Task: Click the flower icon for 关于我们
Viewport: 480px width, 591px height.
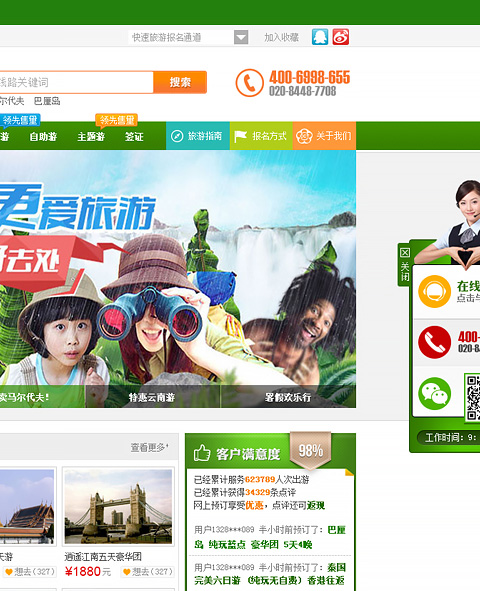Action: pos(304,136)
